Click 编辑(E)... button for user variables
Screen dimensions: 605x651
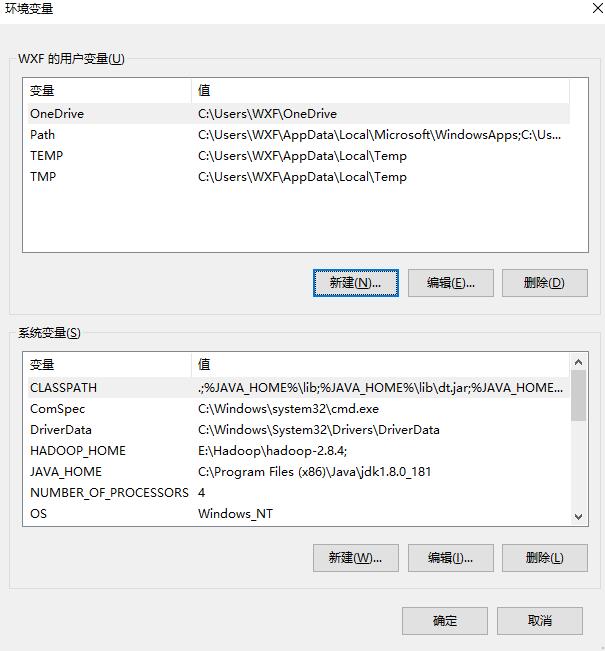451,283
